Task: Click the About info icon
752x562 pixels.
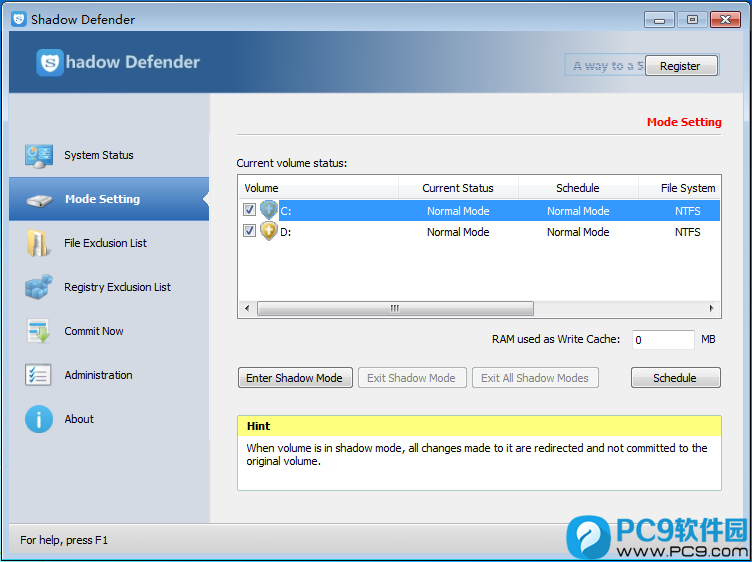Action: (39, 419)
